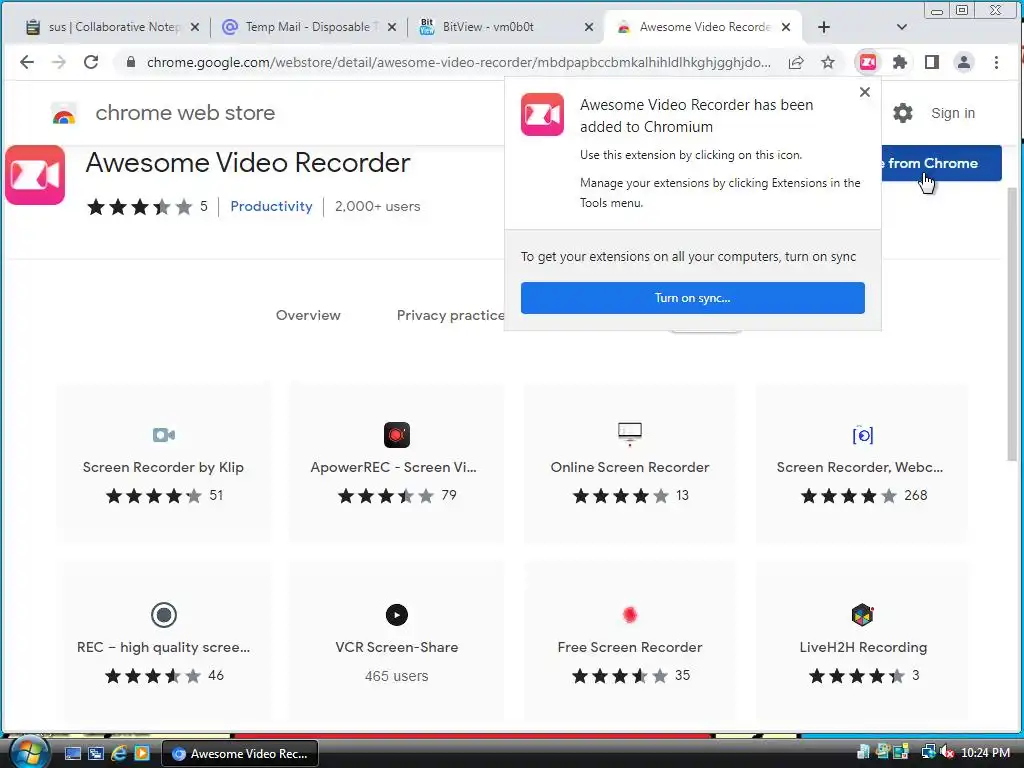Open the Extensions puzzle icon
1024x768 pixels.
coord(900,62)
